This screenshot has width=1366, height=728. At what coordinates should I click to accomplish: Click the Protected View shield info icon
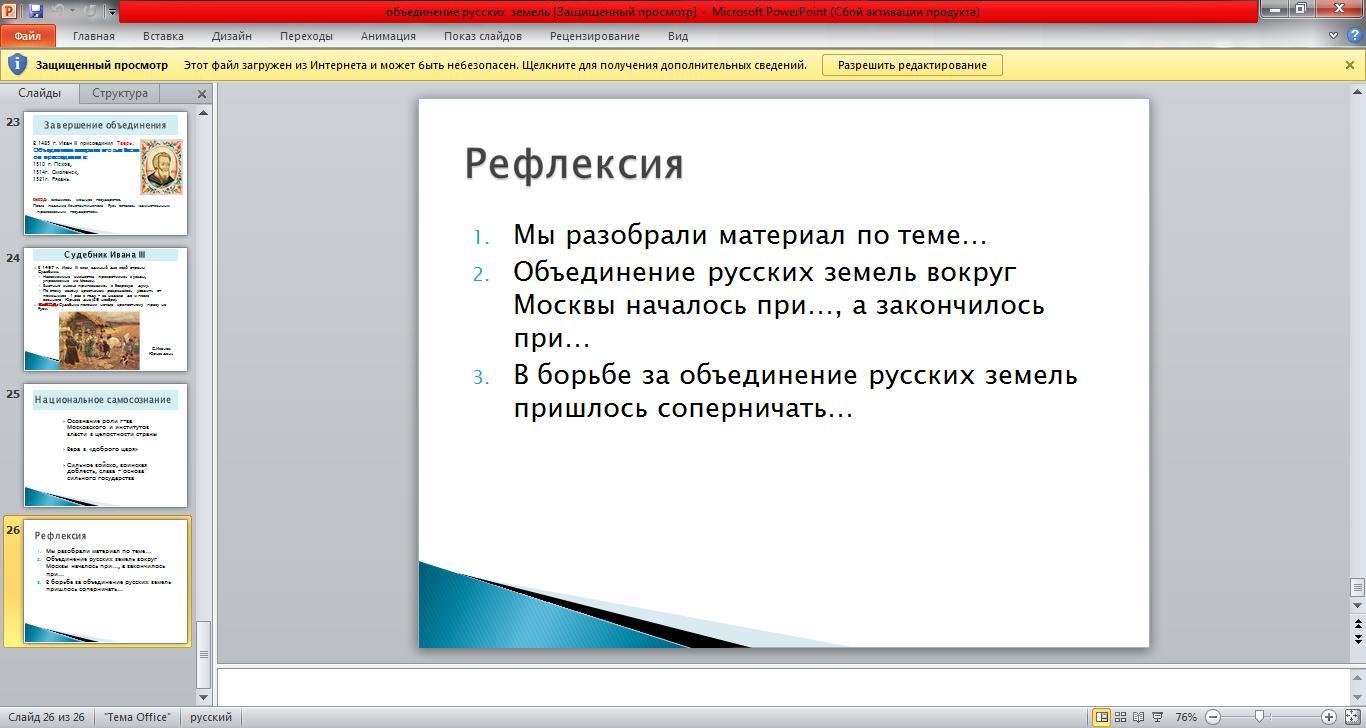point(17,65)
